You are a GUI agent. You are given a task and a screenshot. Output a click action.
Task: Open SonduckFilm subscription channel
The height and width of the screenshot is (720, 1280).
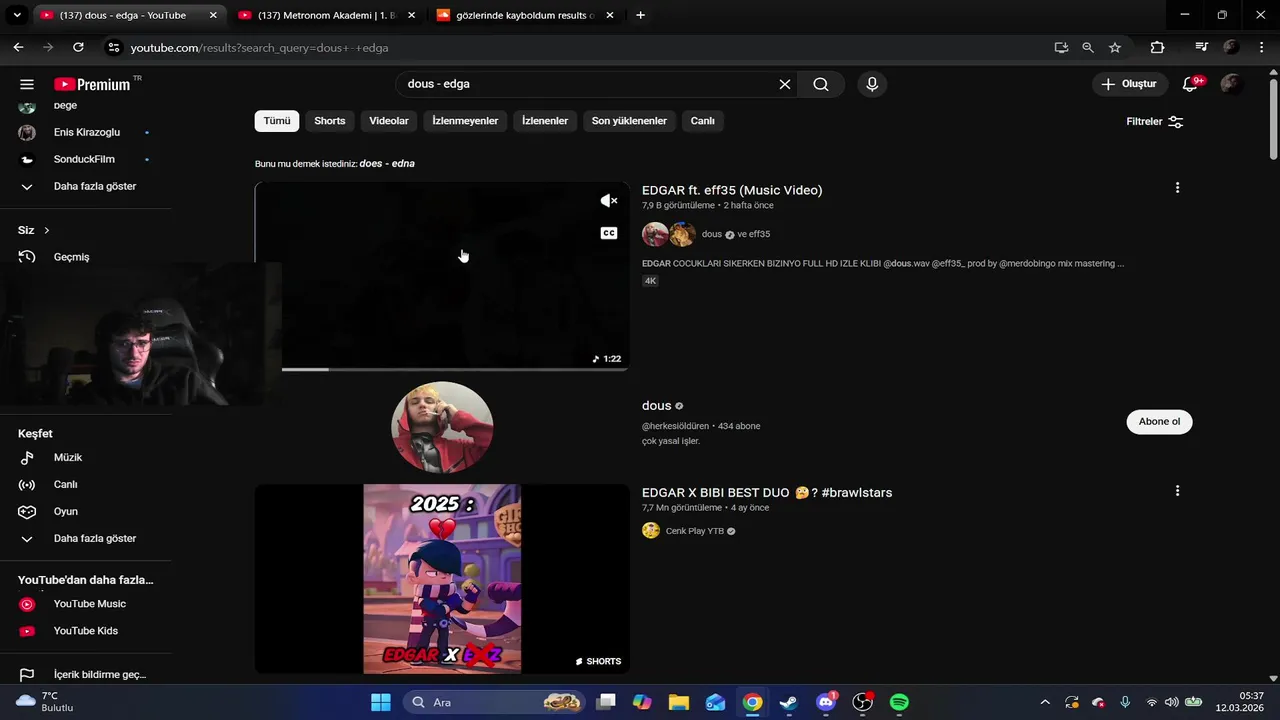85,159
